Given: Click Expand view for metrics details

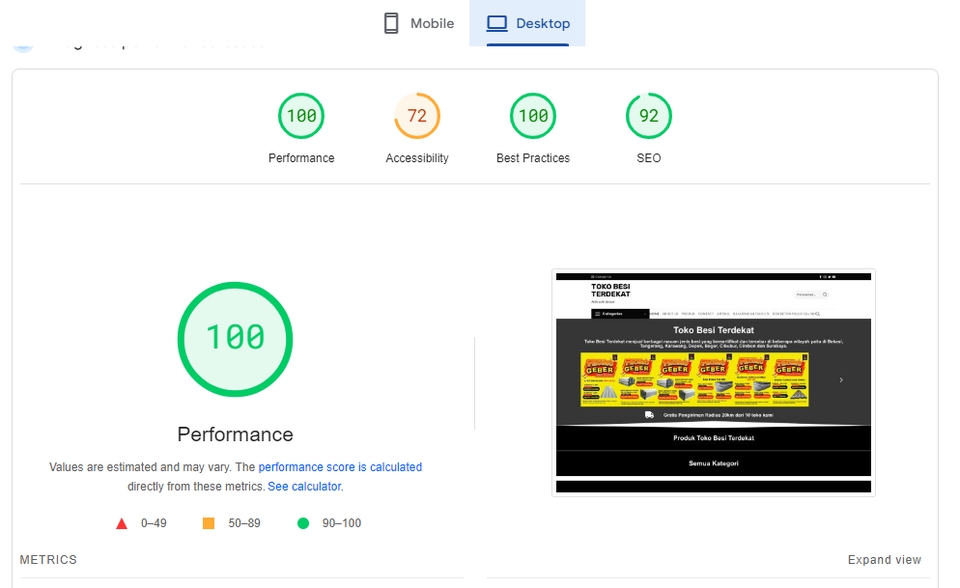Looking at the screenshot, I should 885,559.
